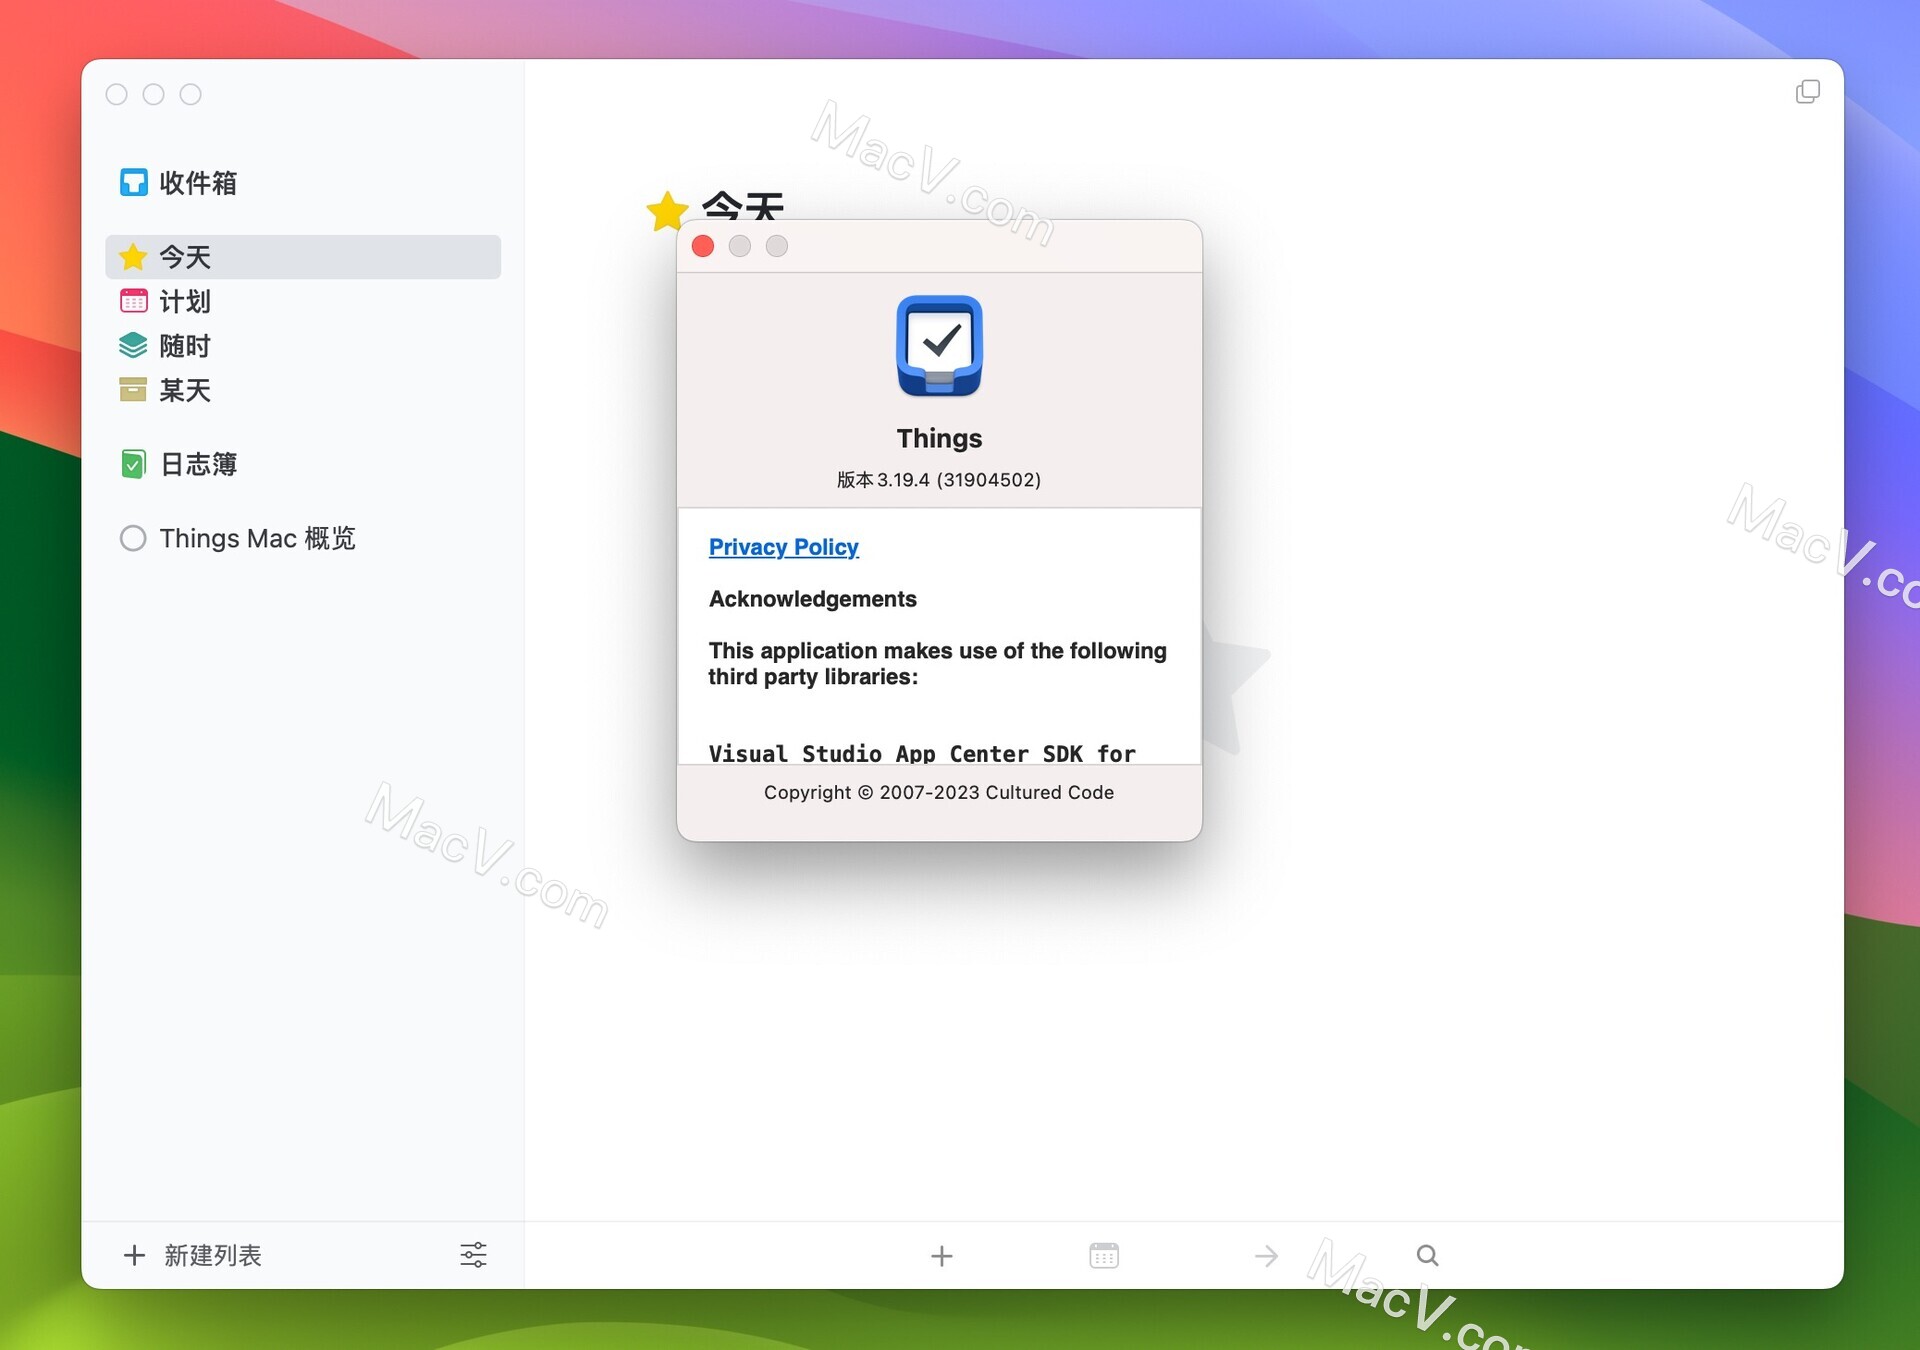
Task: Click the Things title in About dialog
Action: click(939, 438)
